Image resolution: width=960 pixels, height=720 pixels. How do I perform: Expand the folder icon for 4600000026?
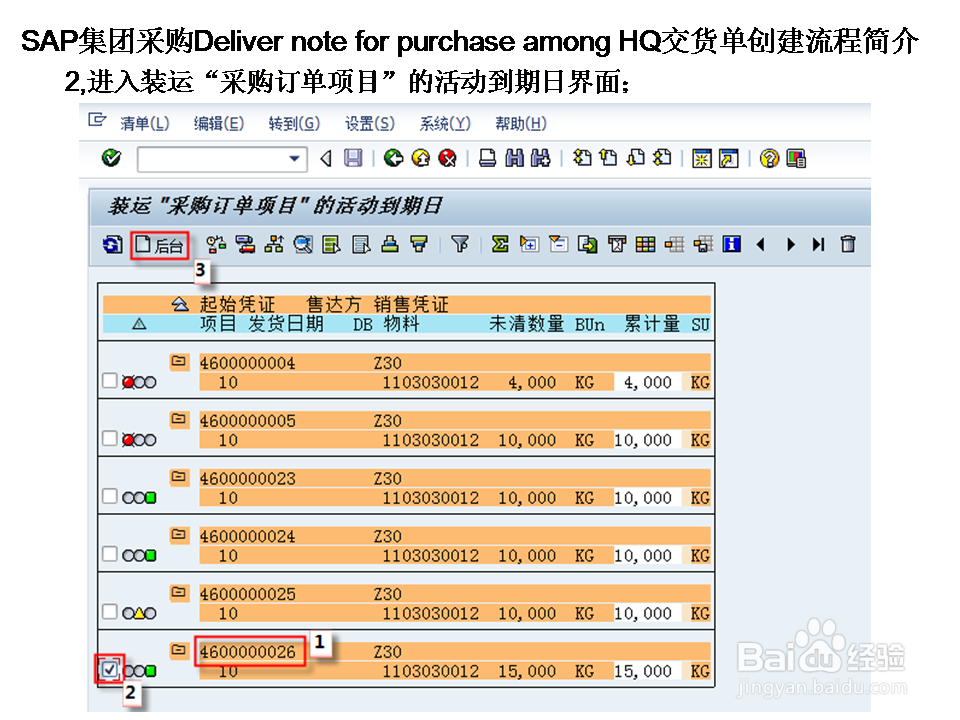click(x=179, y=650)
